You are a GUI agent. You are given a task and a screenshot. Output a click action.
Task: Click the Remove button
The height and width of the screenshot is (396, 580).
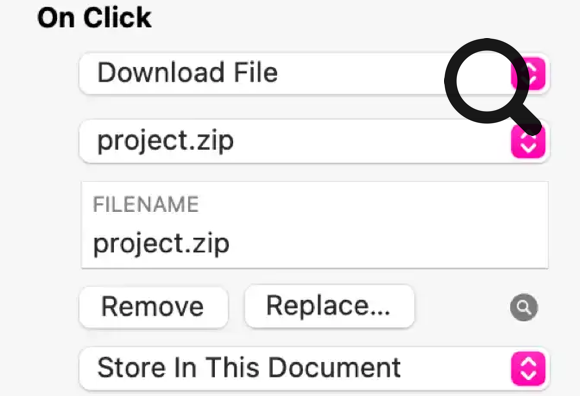pos(153,307)
